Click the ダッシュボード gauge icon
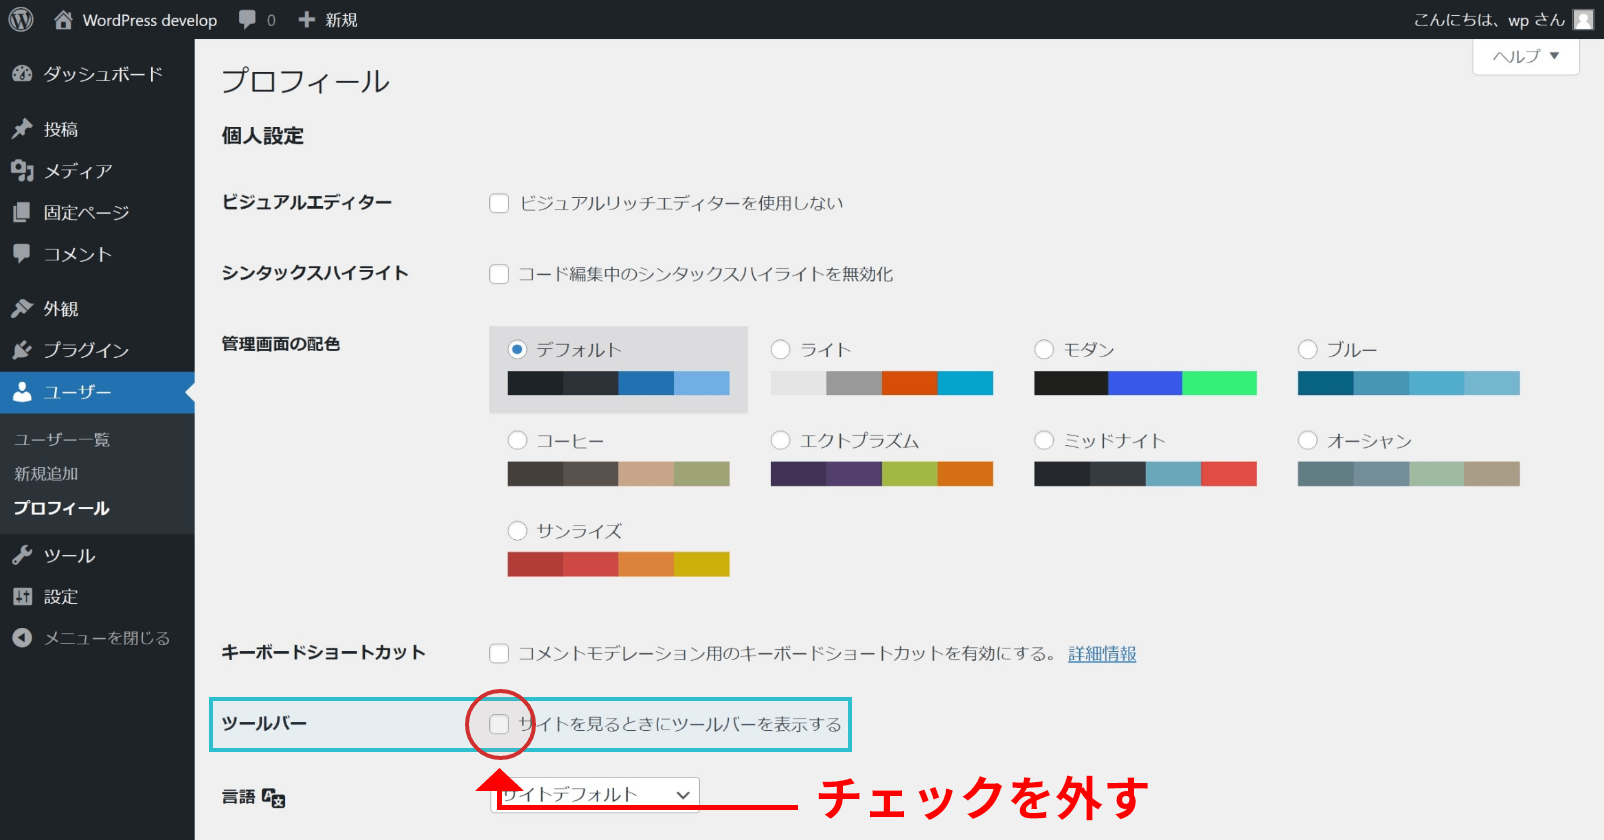 point(22,74)
